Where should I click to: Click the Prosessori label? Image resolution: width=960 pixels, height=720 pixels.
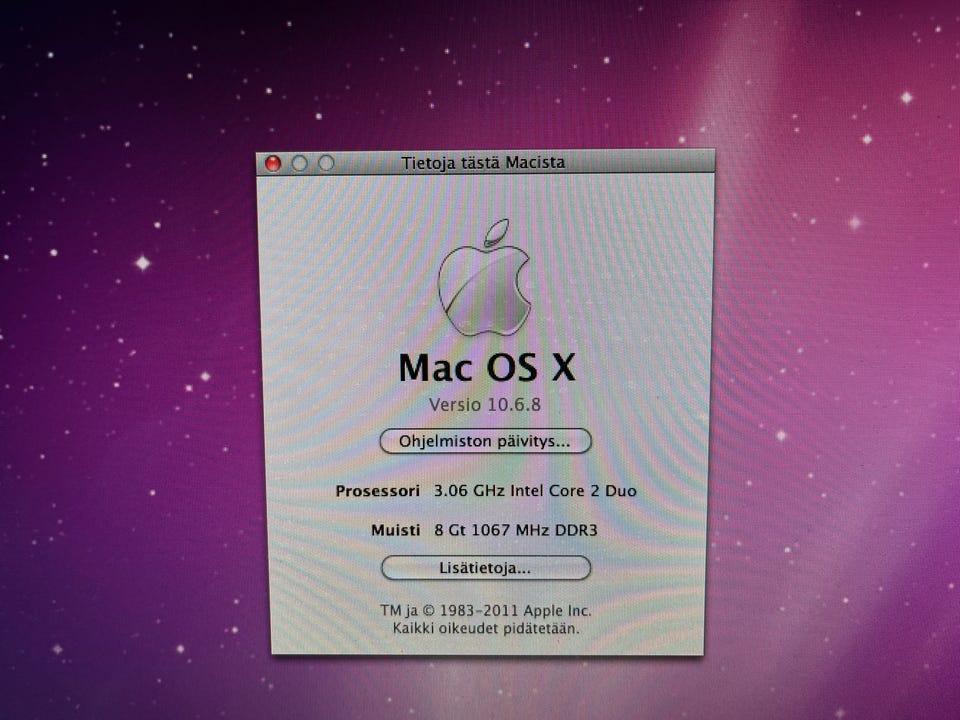377,491
